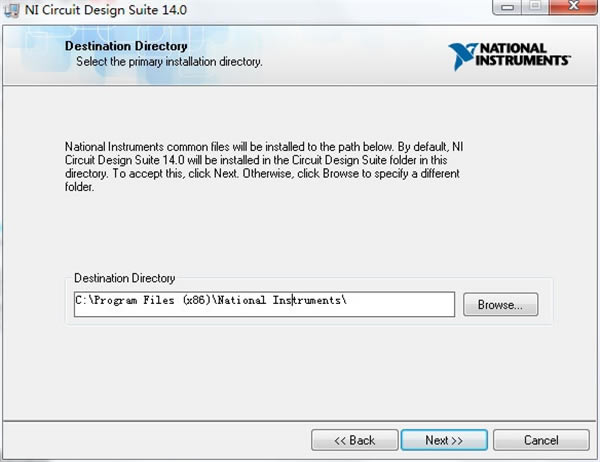Minimize the NI Circuit Design Suite window
Image resolution: width=600 pixels, height=462 pixels.
pyautogui.click(x=507, y=9)
